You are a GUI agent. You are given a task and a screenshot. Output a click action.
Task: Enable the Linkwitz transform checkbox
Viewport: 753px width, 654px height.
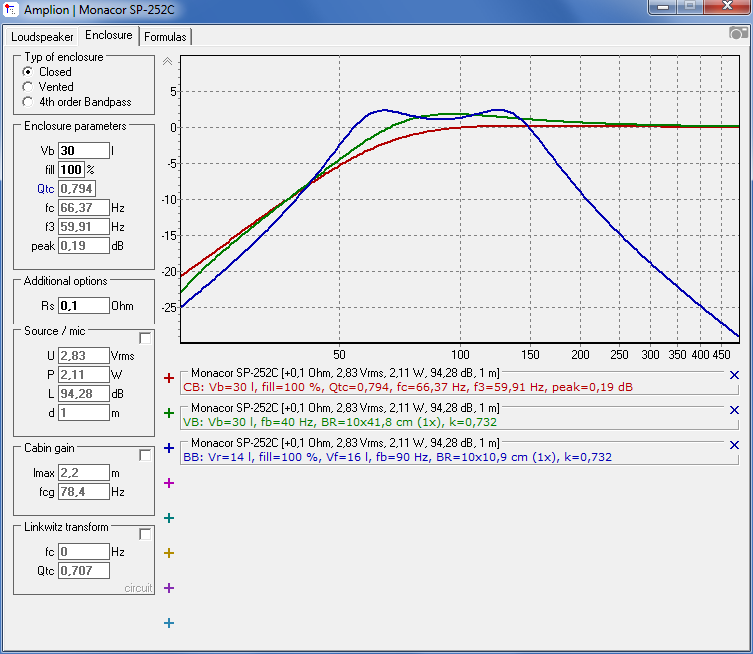[145, 534]
